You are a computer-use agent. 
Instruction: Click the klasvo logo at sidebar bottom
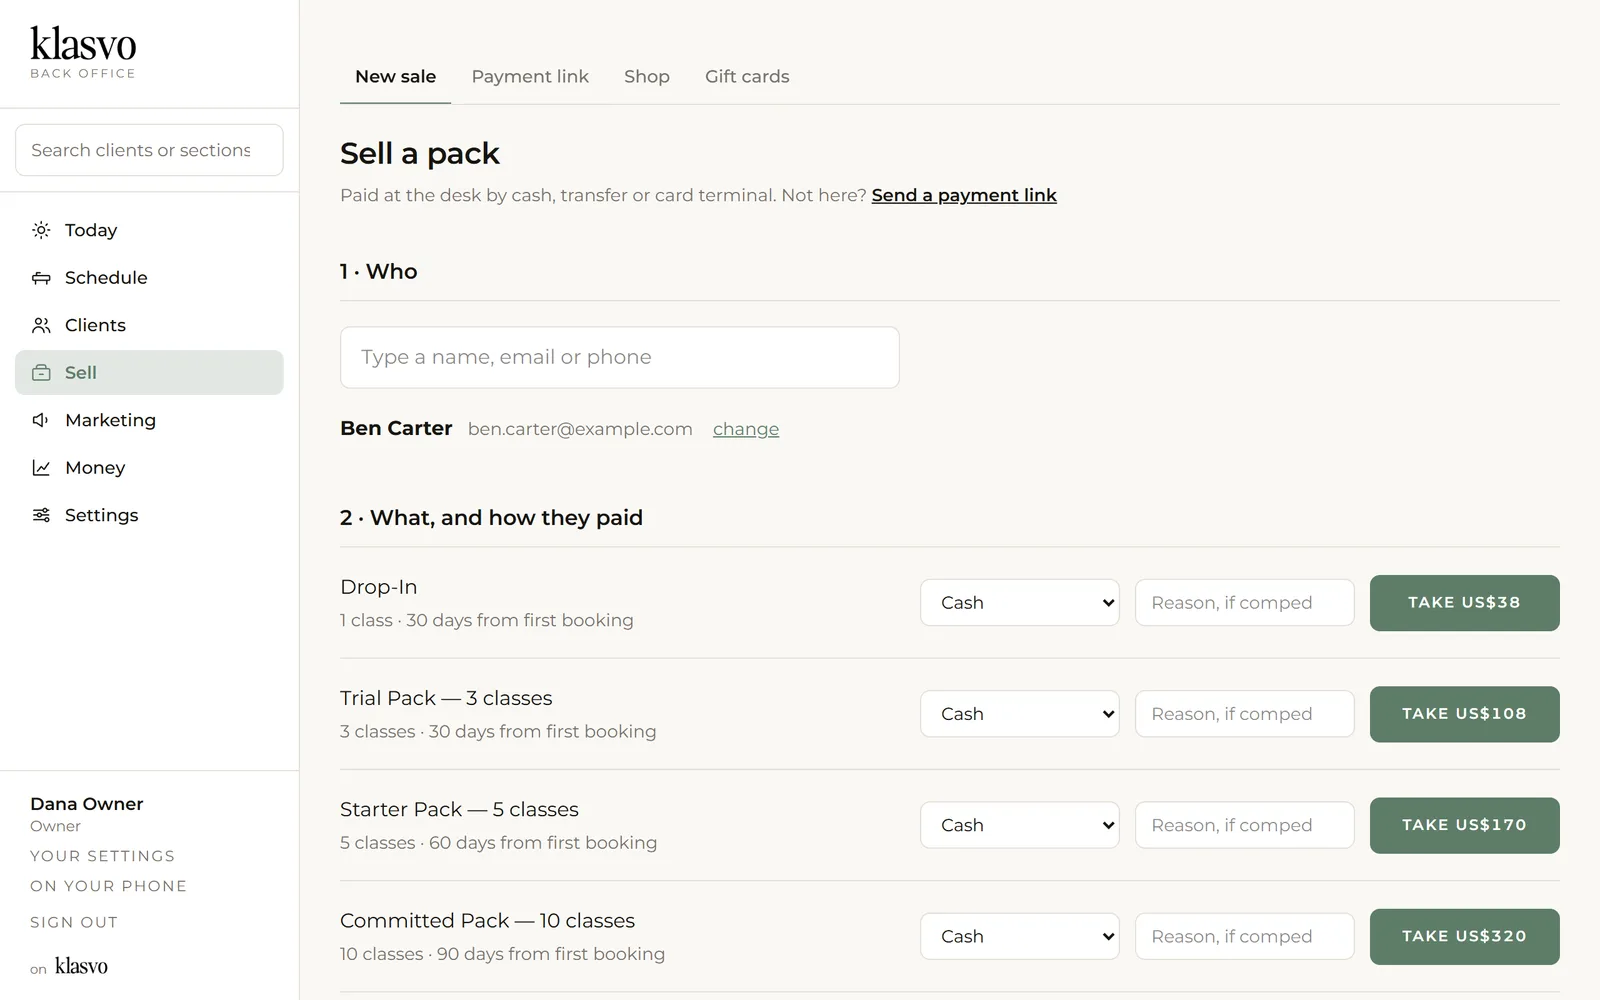[x=81, y=966]
